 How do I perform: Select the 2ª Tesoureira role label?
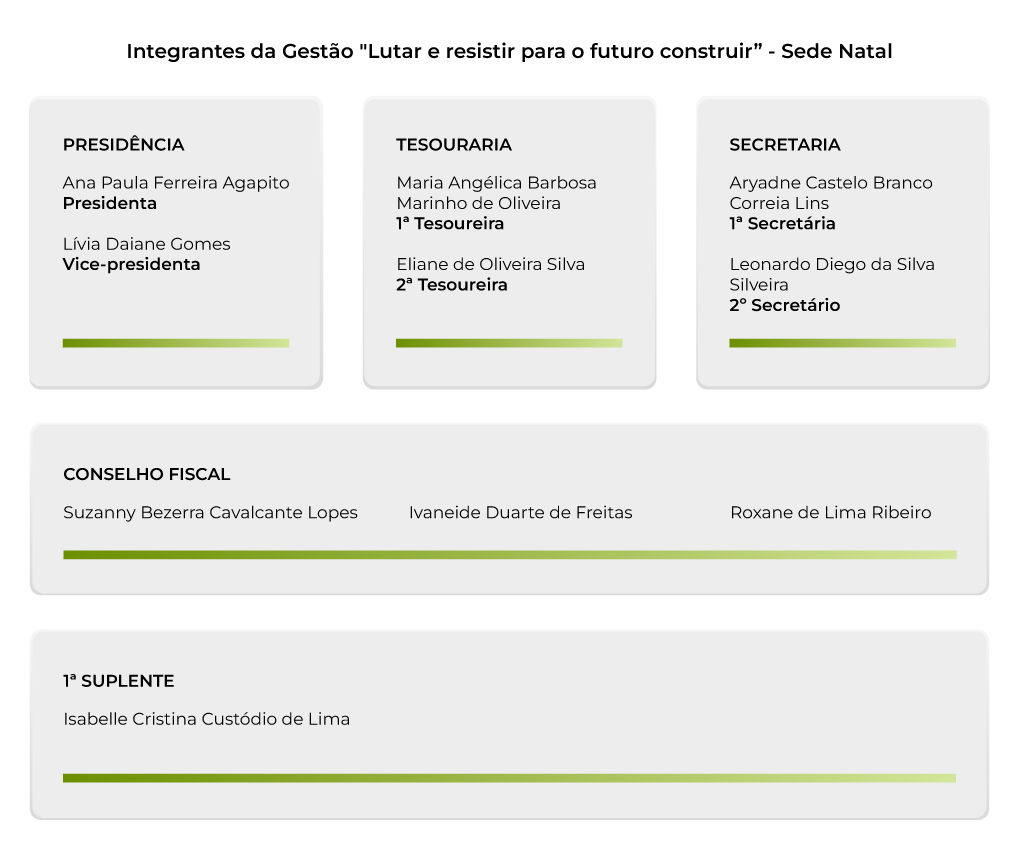tap(451, 285)
